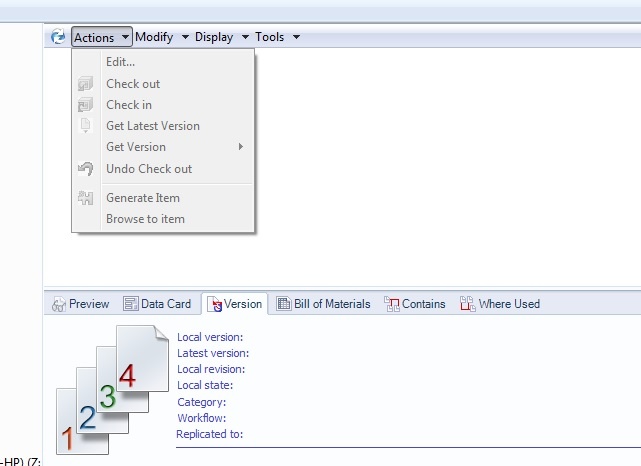Select Check out menu entry
This screenshot has width=641, height=466.
[x=163, y=84]
